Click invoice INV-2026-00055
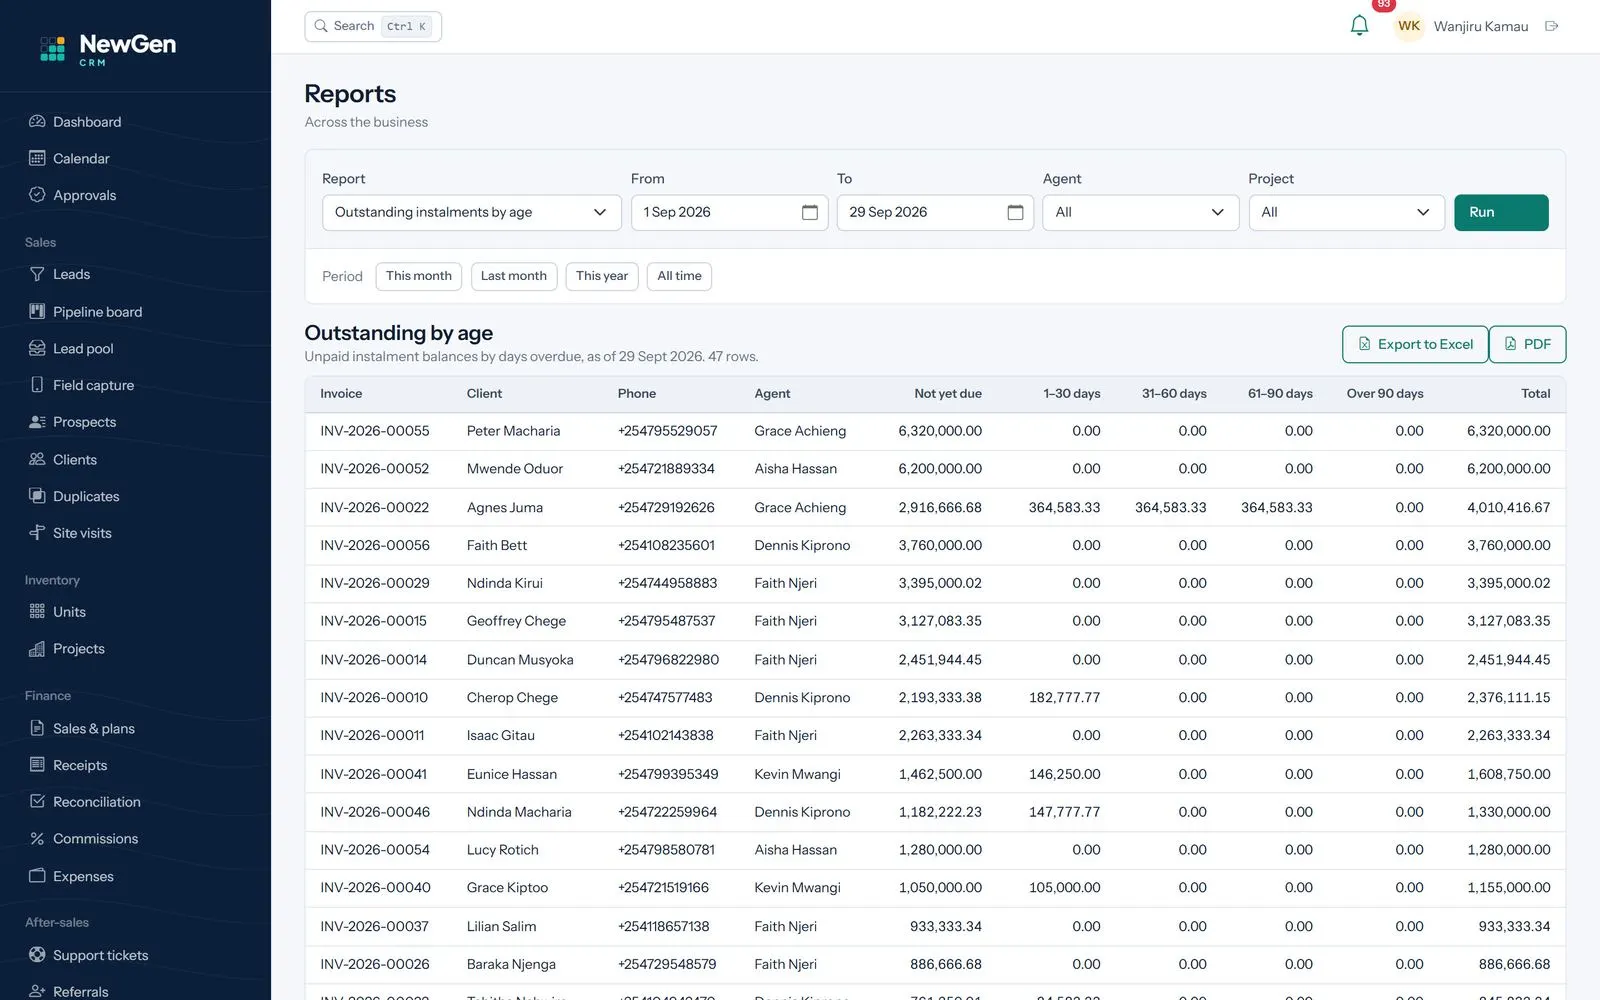This screenshot has height=1000, width=1600. click(x=375, y=431)
